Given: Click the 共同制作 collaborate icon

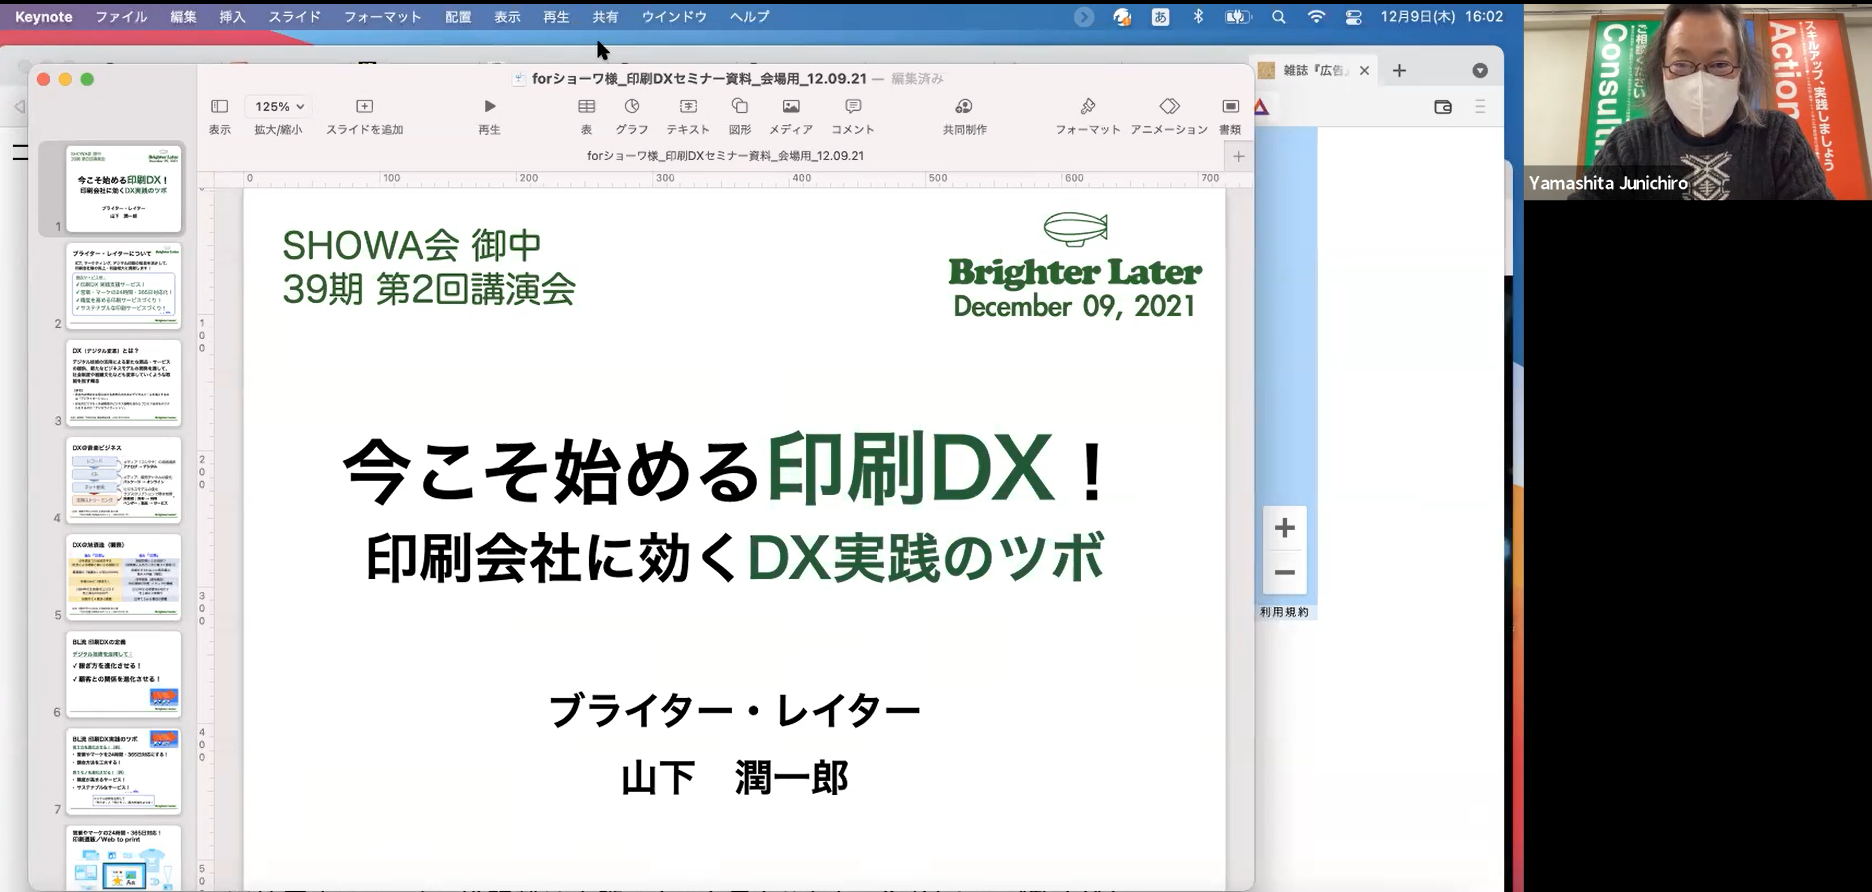Looking at the screenshot, I should click(964, 115).
